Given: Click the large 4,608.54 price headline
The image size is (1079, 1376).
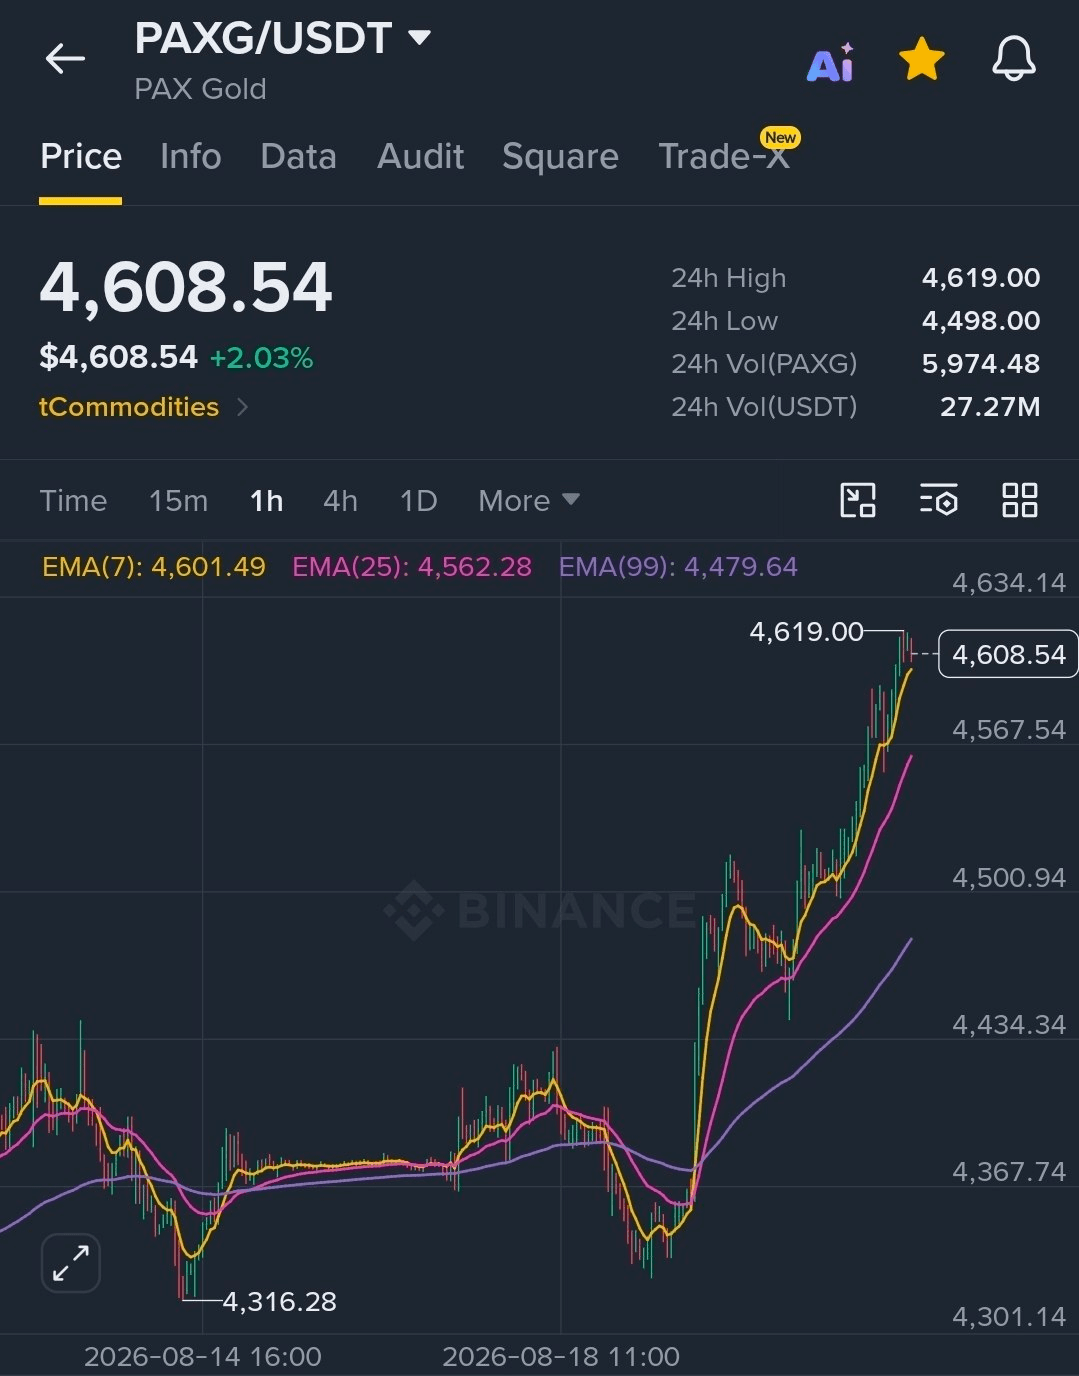Looking at the screenshot, I should coord(186,288).
